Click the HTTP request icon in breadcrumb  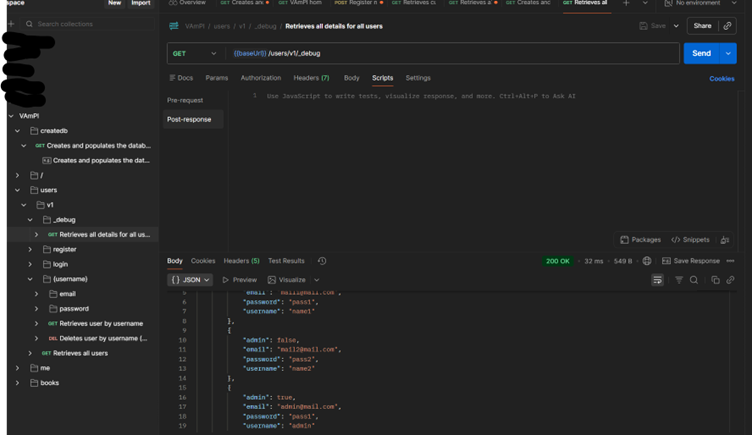click(x=174, y=26)
